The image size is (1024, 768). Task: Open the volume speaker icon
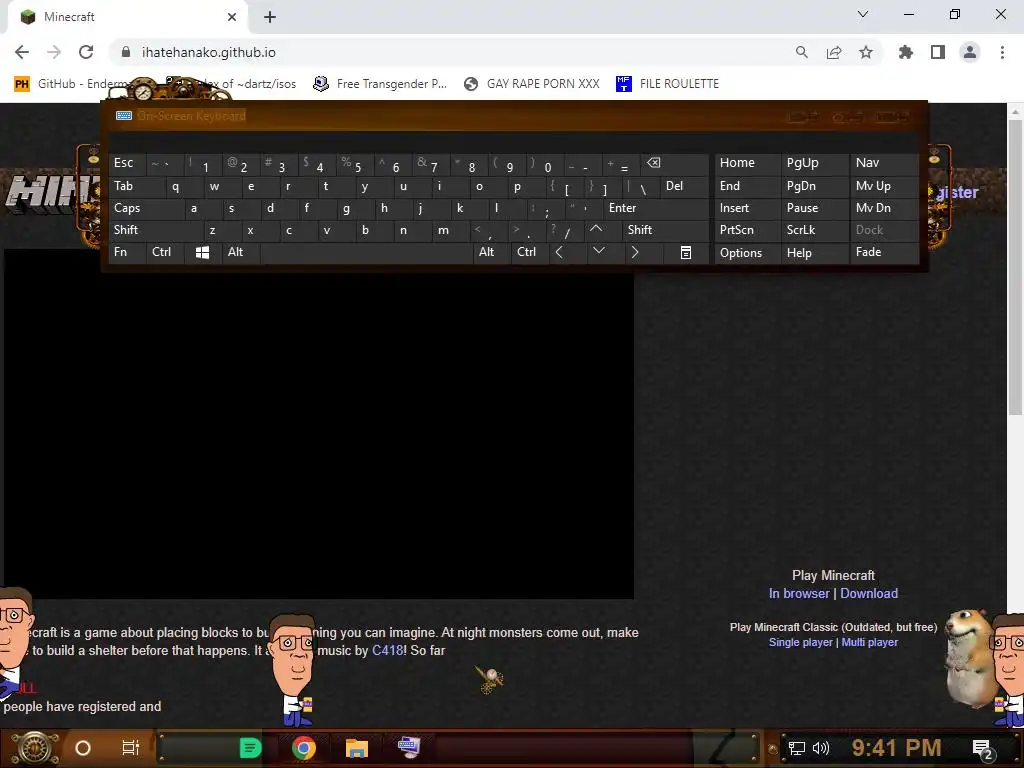click(820, 748)
